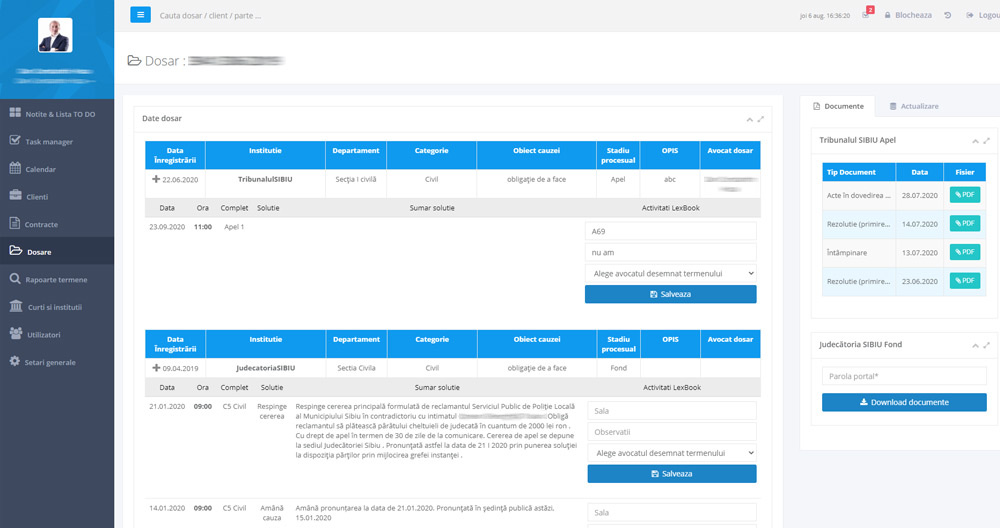Go to Calendar in the sidebar
Screen dimensions: 1000x528
40,169
